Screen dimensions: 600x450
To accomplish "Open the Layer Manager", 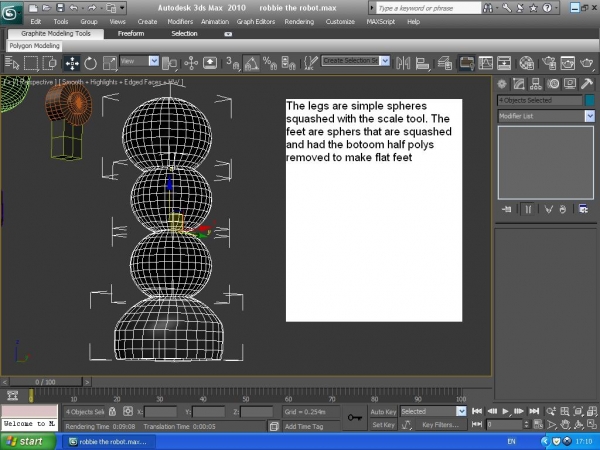I will 445,63.
